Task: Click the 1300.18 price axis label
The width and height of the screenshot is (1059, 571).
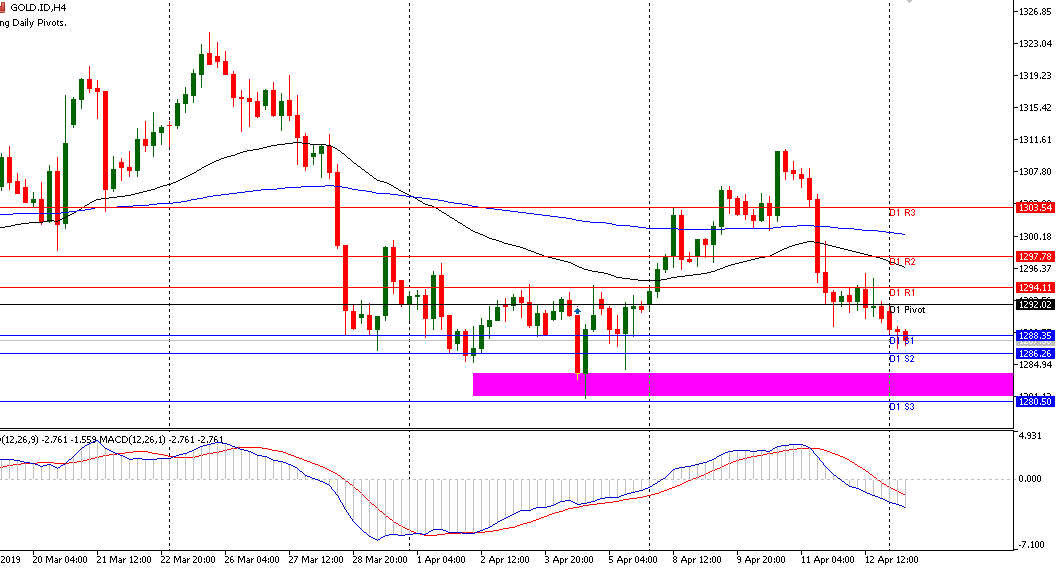Action: (1035, 237)
